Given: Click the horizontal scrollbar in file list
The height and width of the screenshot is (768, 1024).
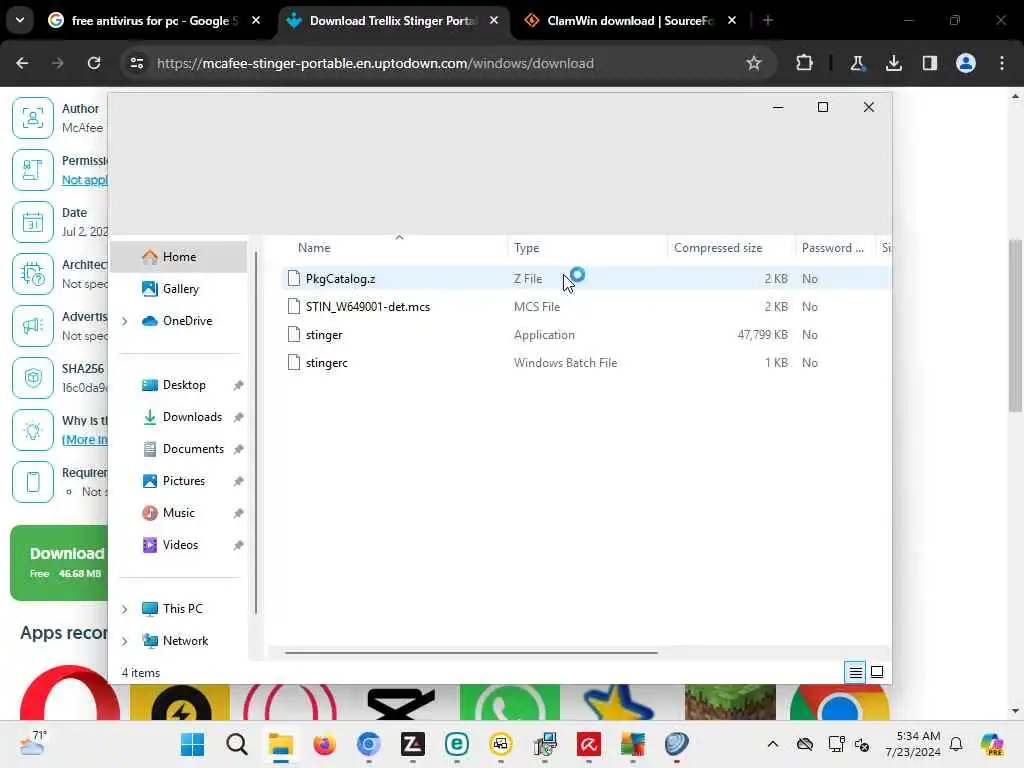Looking at the screenshot, I should tap(471, 652).
